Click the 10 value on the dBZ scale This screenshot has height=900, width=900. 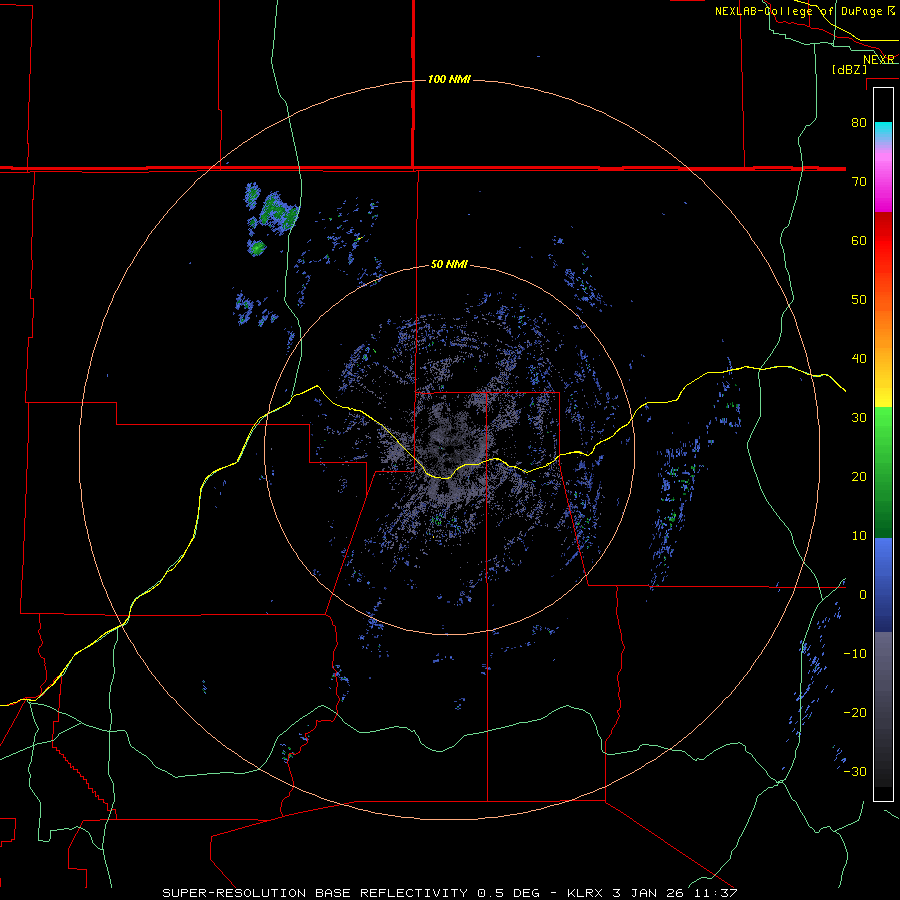coord(859,536)
